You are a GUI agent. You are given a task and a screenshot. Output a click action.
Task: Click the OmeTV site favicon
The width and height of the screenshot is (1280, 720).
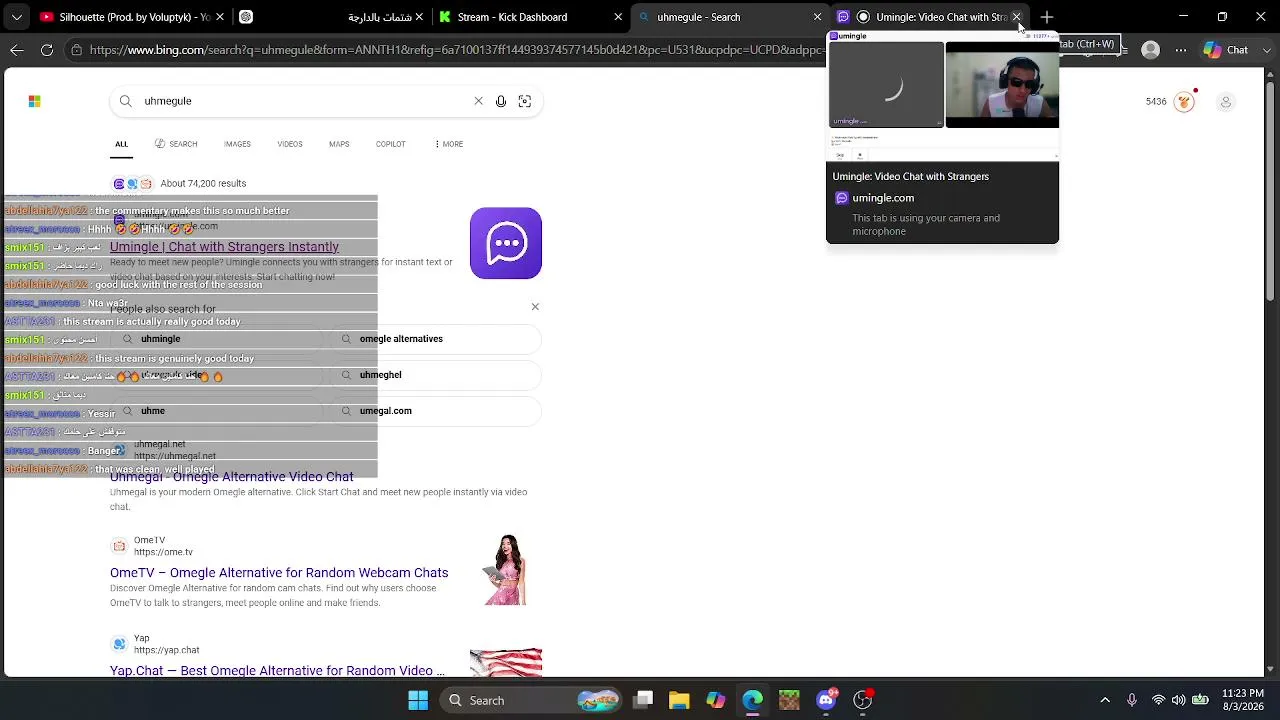(119, 546)
